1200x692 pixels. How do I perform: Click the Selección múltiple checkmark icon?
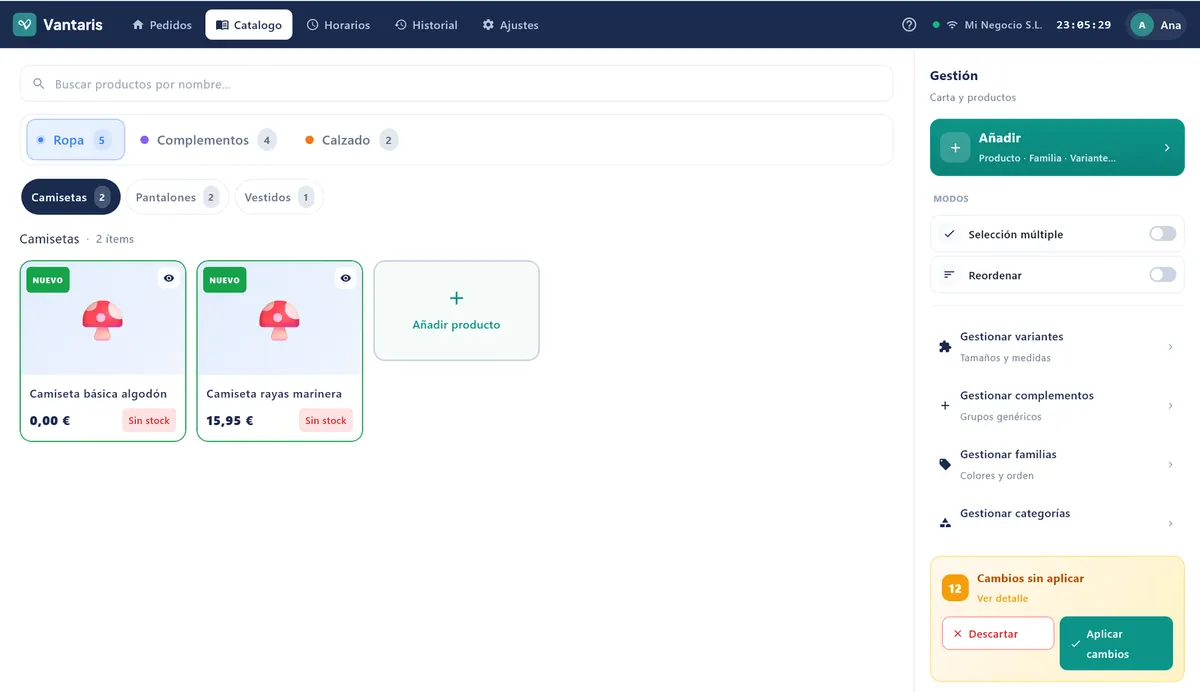pos(949,234)
